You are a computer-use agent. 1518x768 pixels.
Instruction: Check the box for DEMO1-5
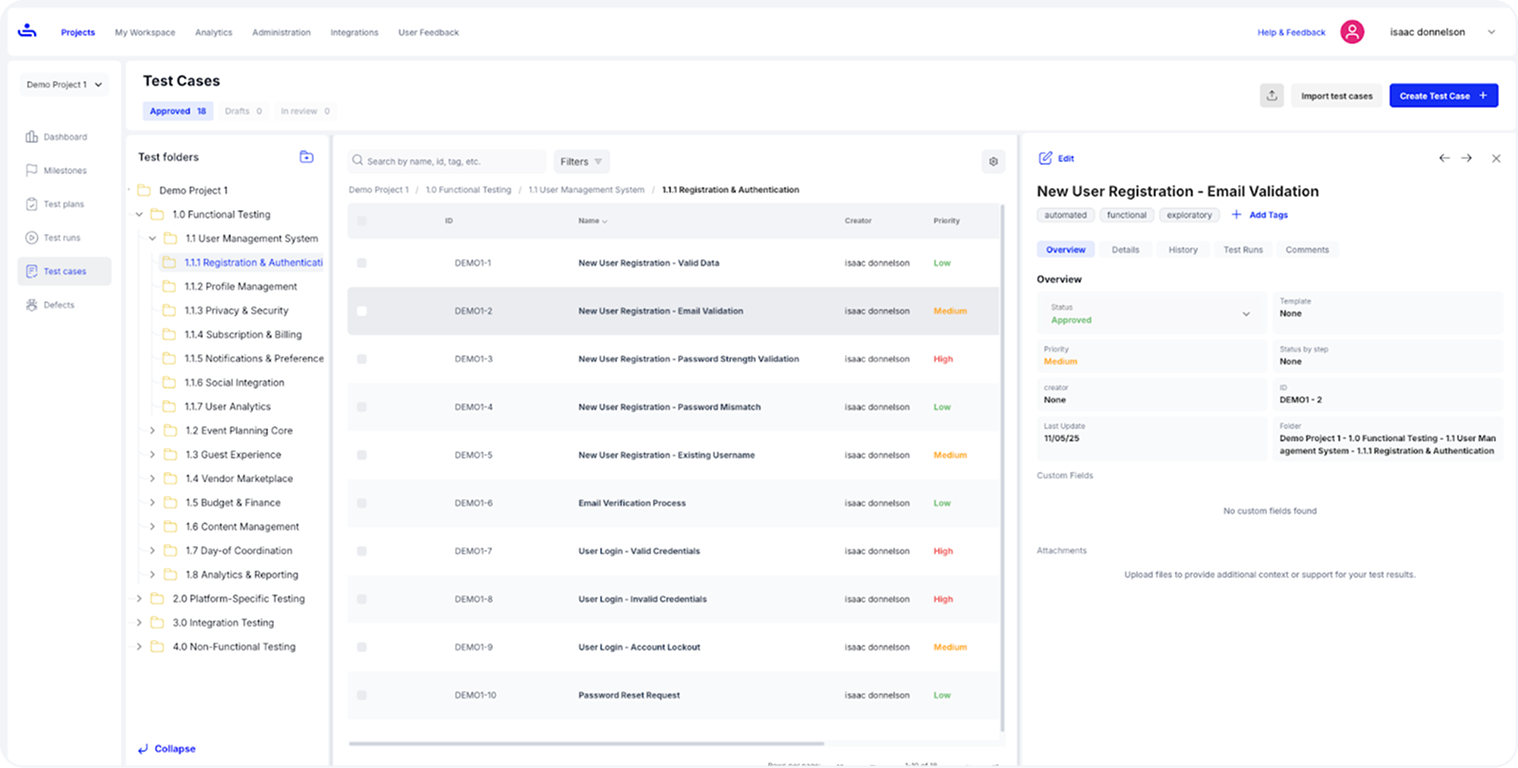[362, 455]
